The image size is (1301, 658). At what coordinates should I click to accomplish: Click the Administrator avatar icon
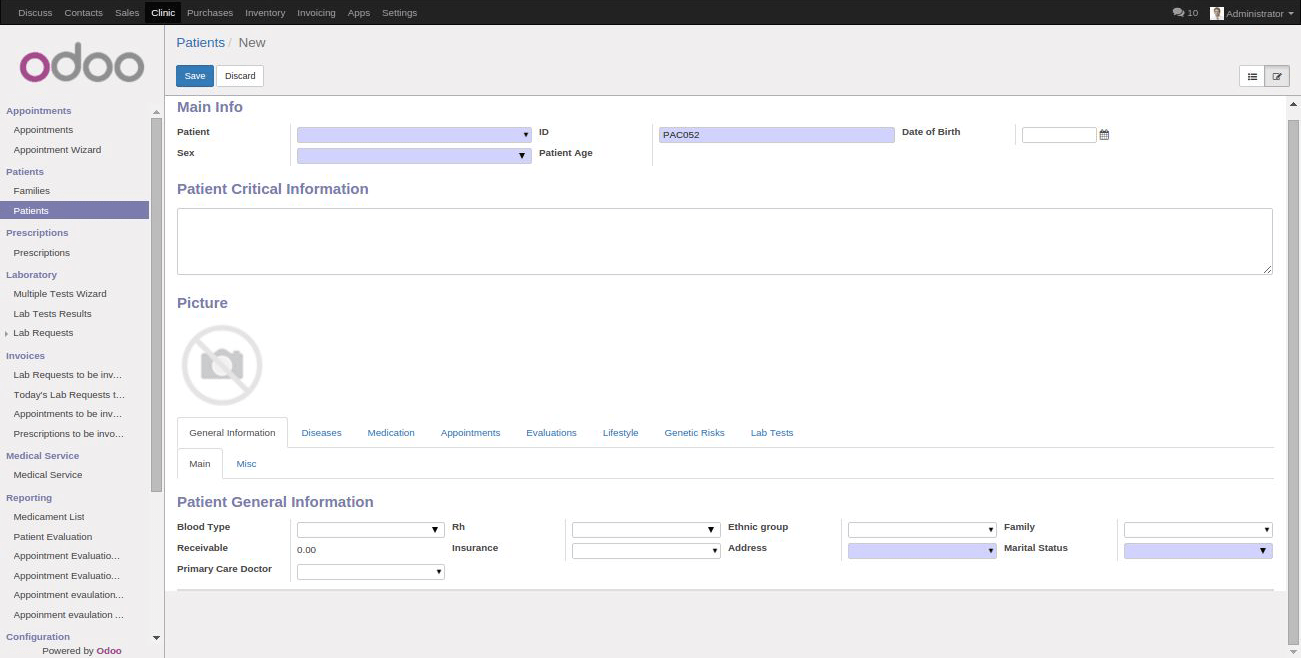click(x=1216, y=13)
